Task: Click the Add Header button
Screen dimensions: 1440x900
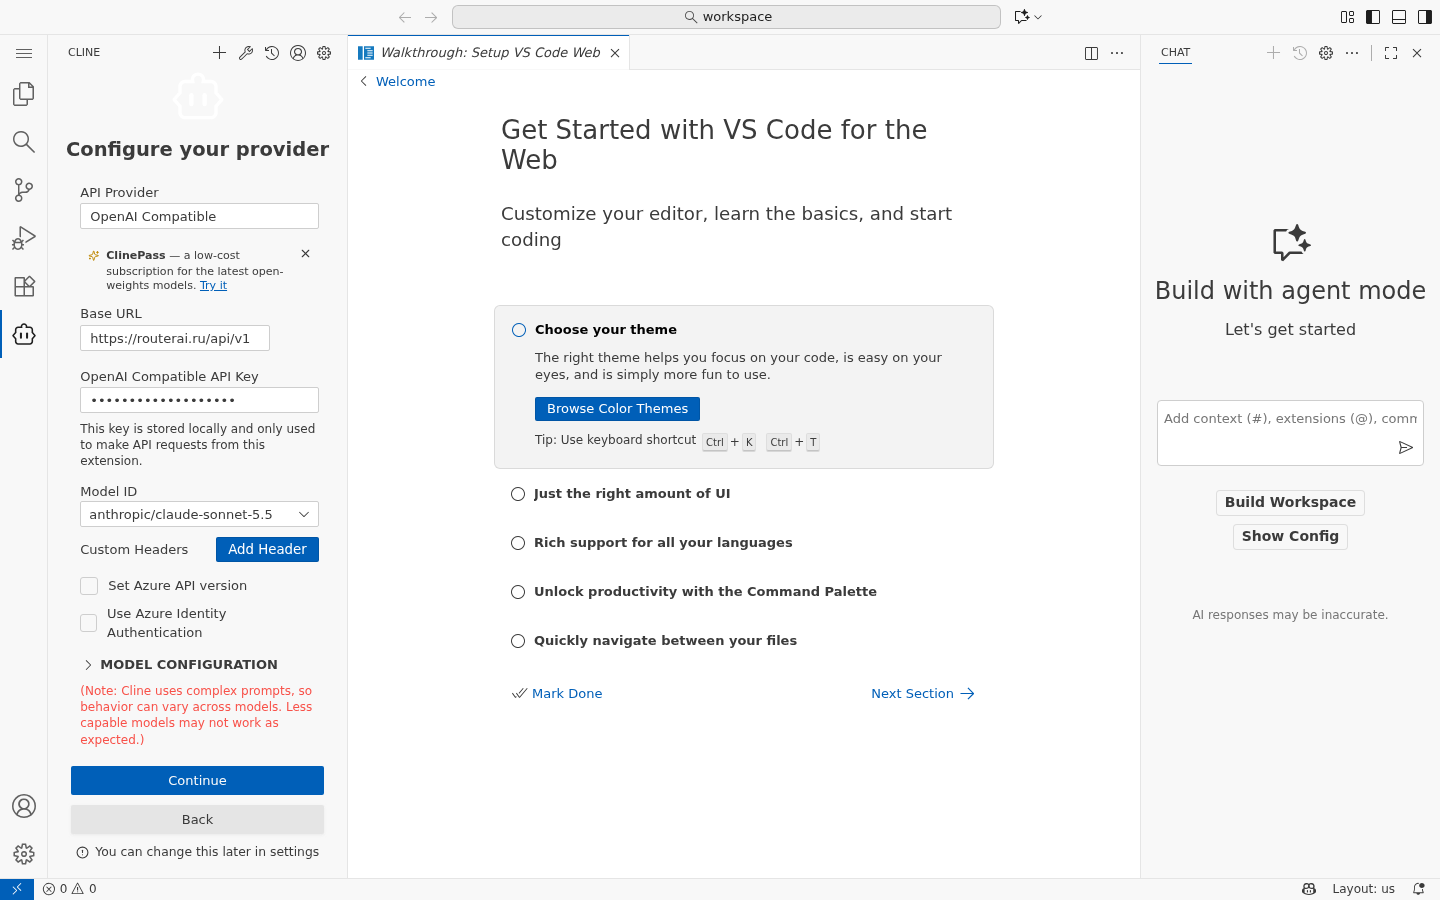Action: tap(267, 550)
